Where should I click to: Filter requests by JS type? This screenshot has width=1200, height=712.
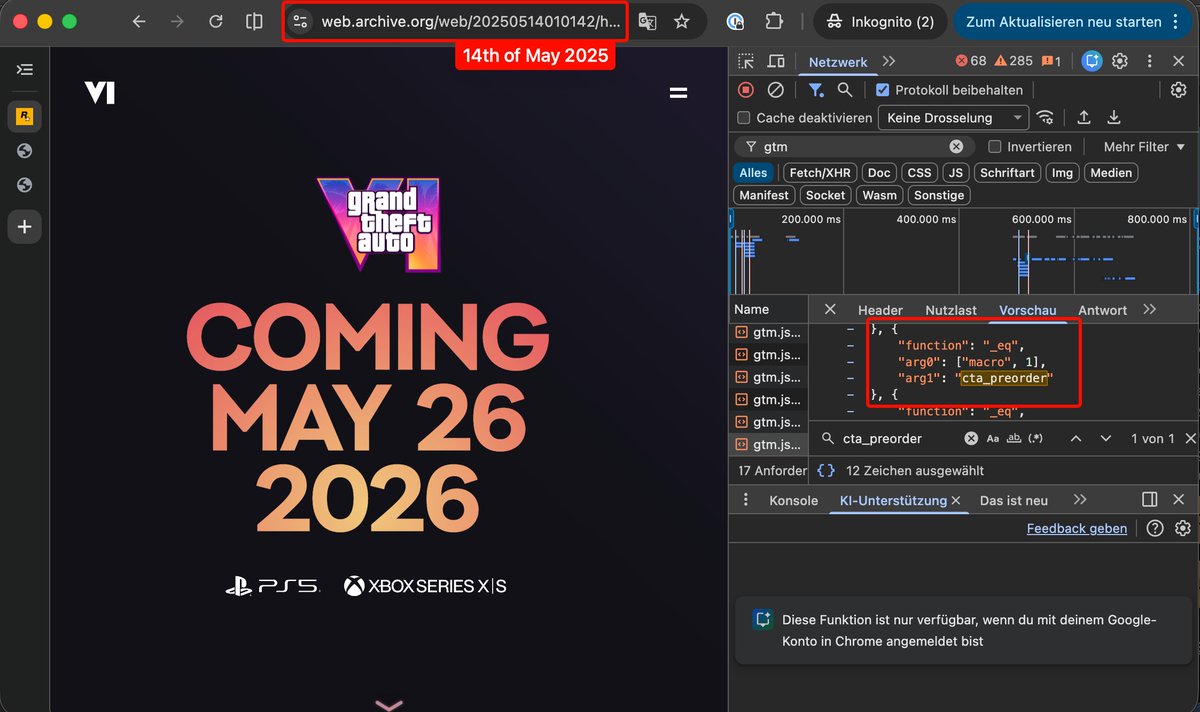tap(956, 173)
